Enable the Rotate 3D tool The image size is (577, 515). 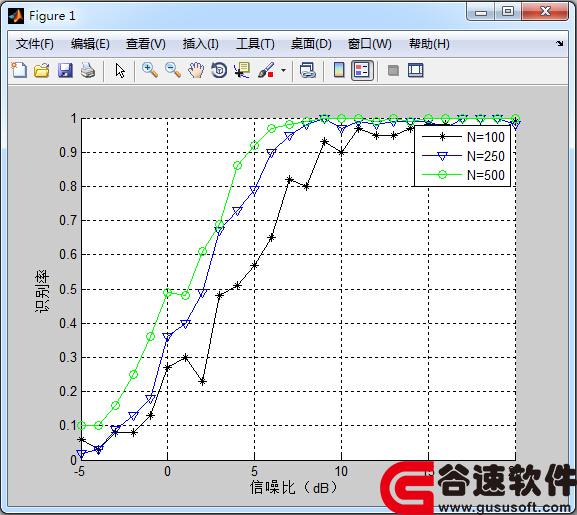219,70
